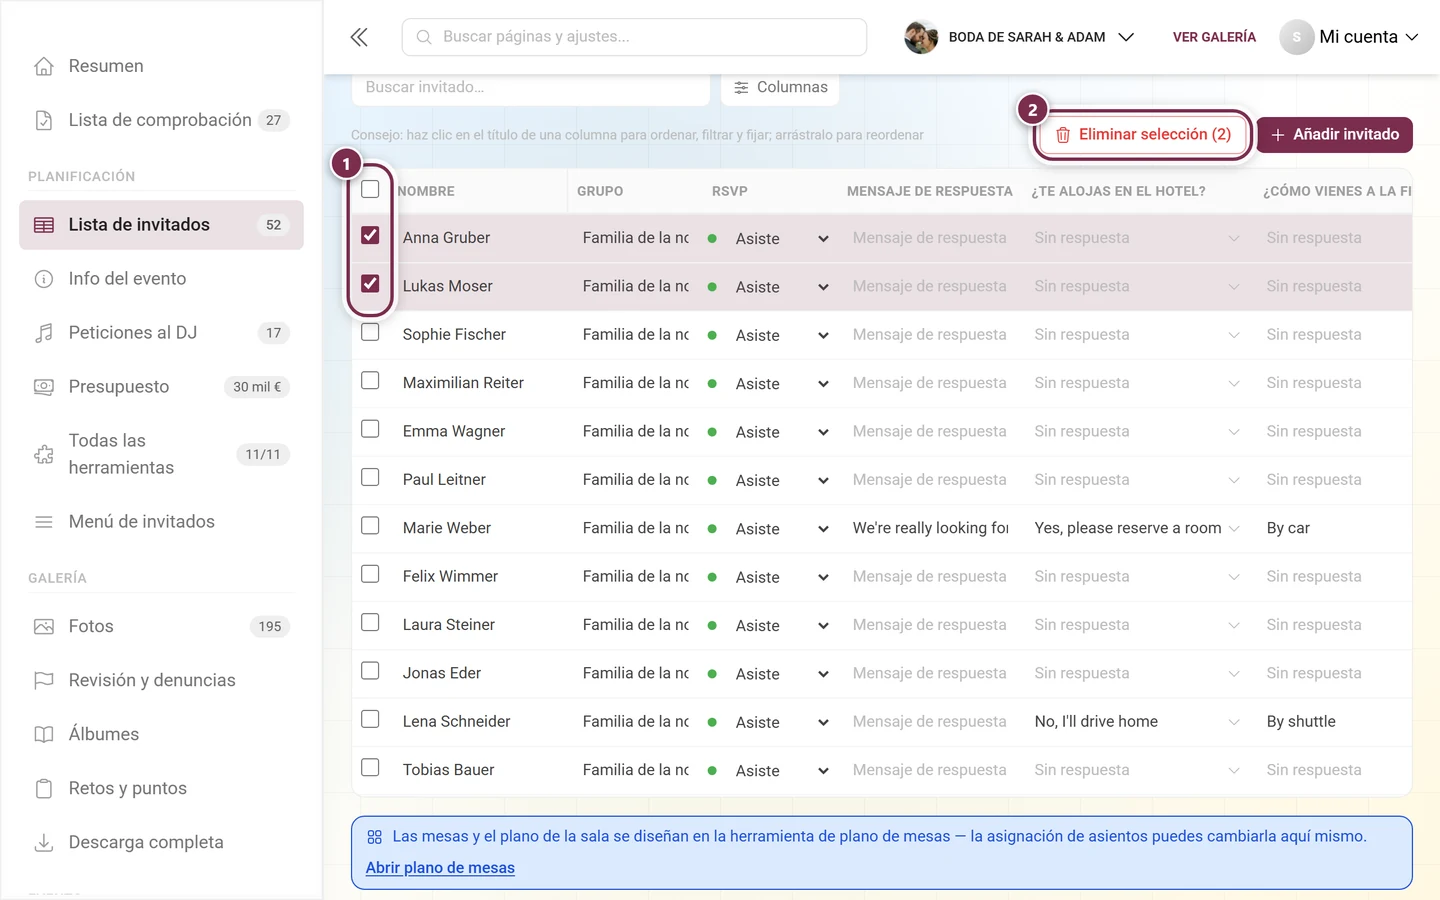Image resolution: width=1440 pixels, height=900 pixels.
Task: Check the Sophie Fischer checkbox
Action: pos(370,332)
